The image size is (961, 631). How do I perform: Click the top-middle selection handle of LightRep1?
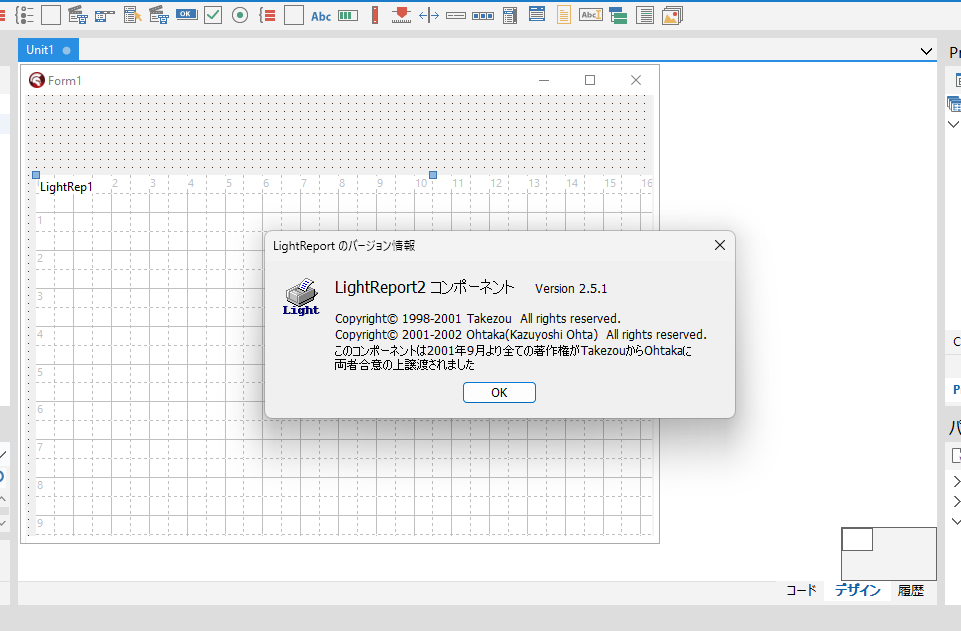pos(433,175)
